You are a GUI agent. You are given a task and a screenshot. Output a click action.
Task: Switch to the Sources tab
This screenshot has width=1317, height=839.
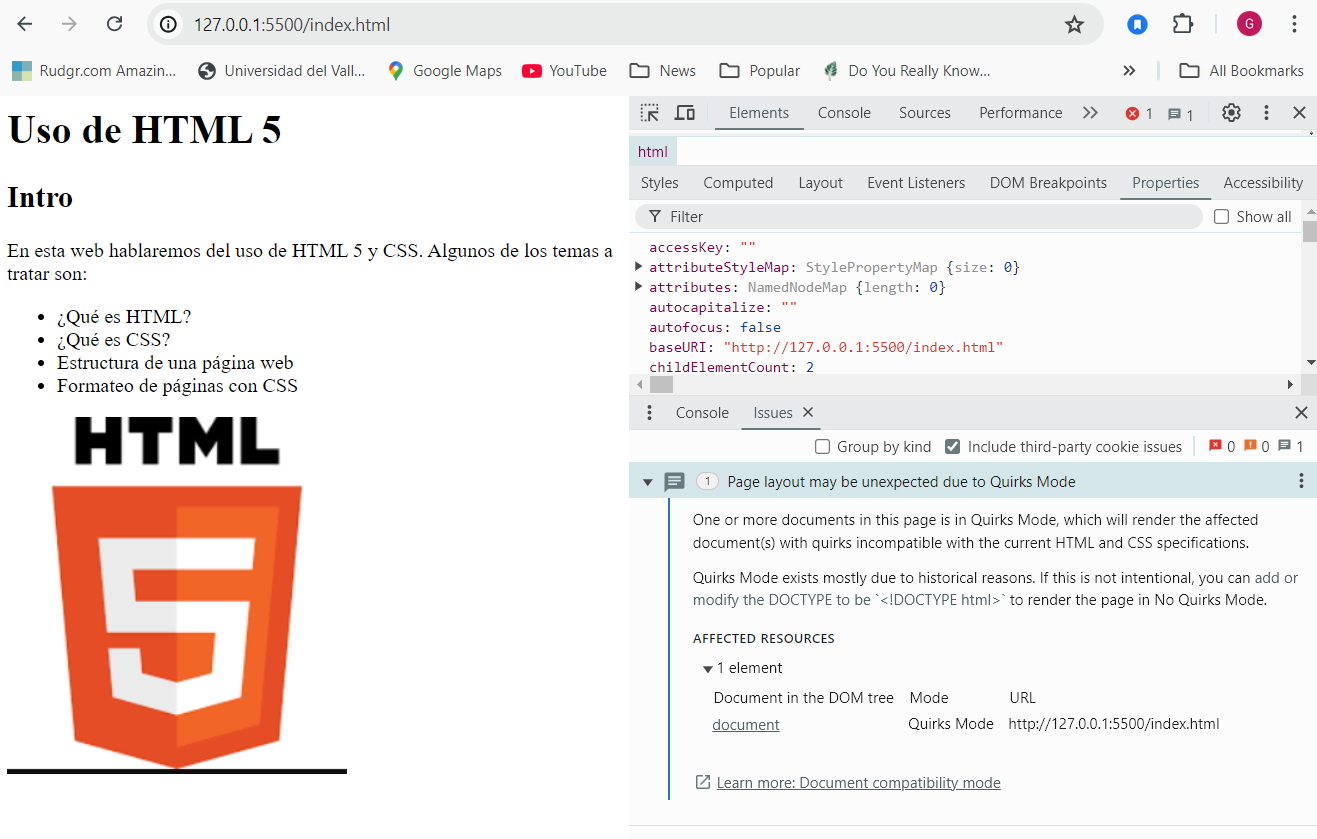[924, 113]
